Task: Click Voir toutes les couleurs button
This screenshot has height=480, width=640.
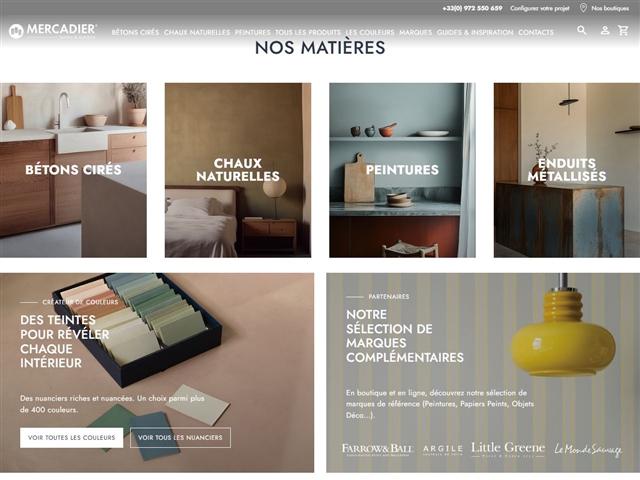Action: point(71,438)
